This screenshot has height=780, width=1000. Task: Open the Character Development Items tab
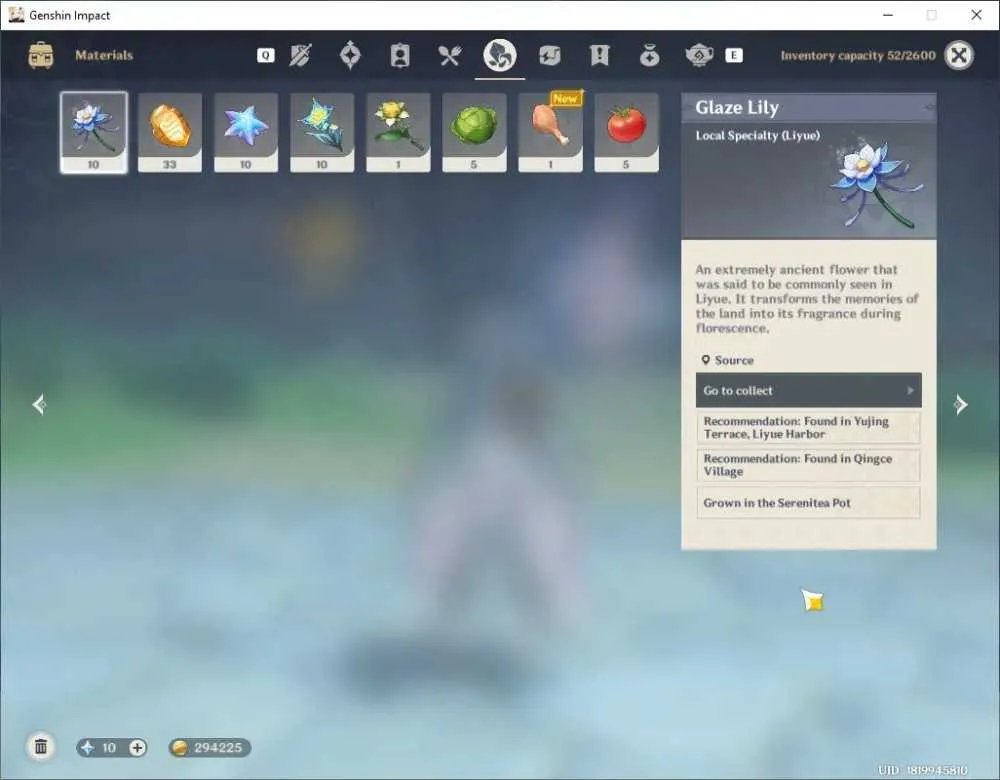[400, 55]
